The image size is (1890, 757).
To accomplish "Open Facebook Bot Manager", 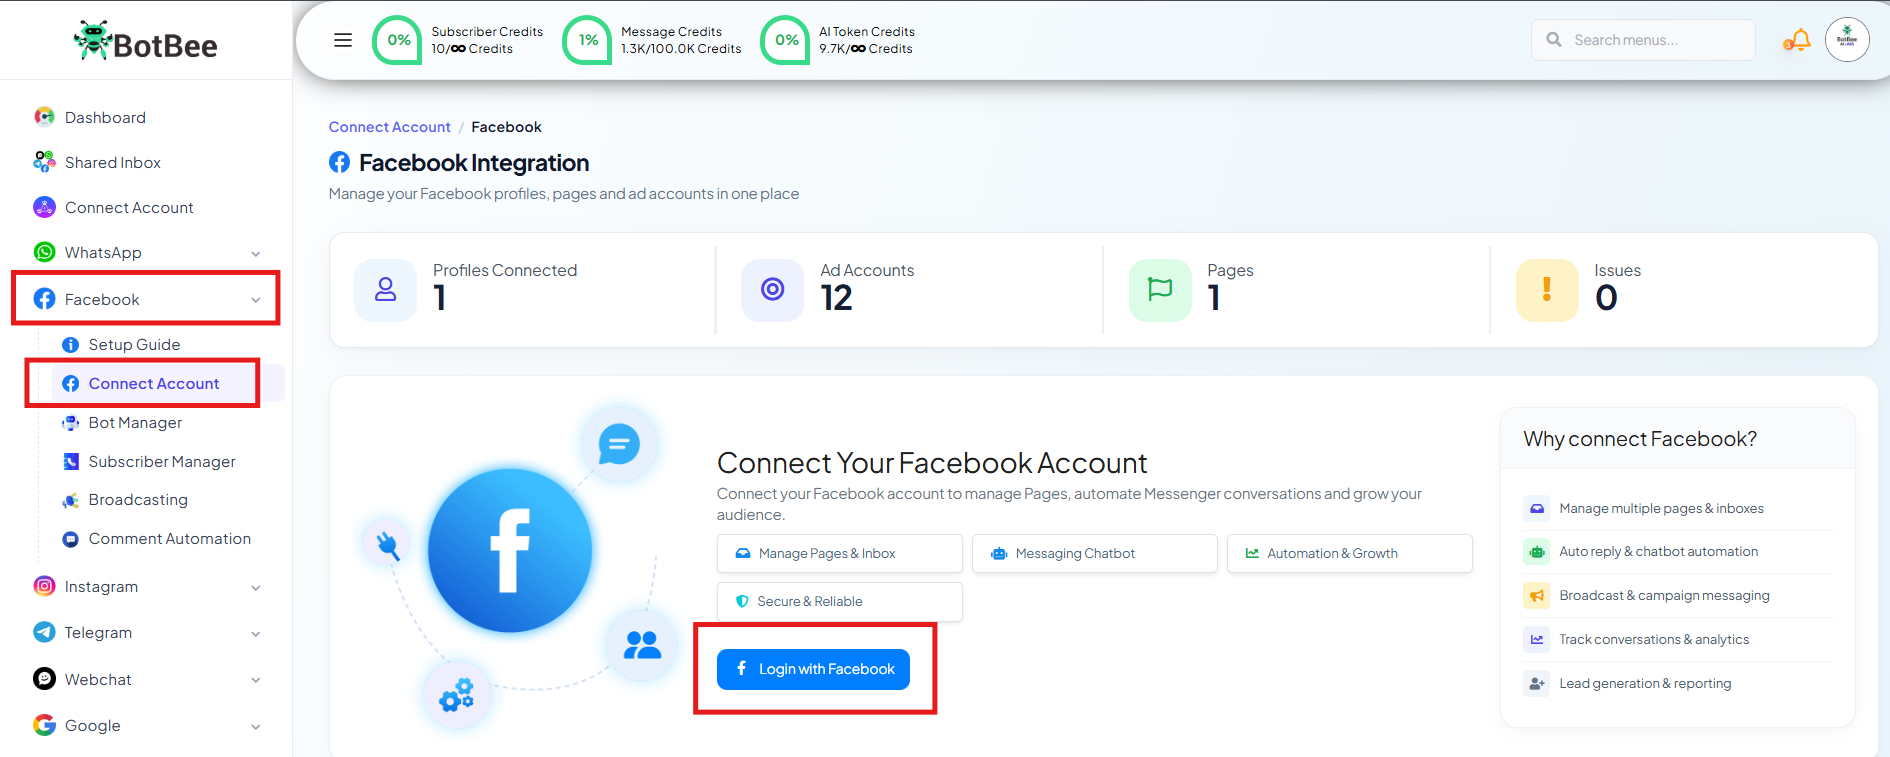I will click(135, 423).
